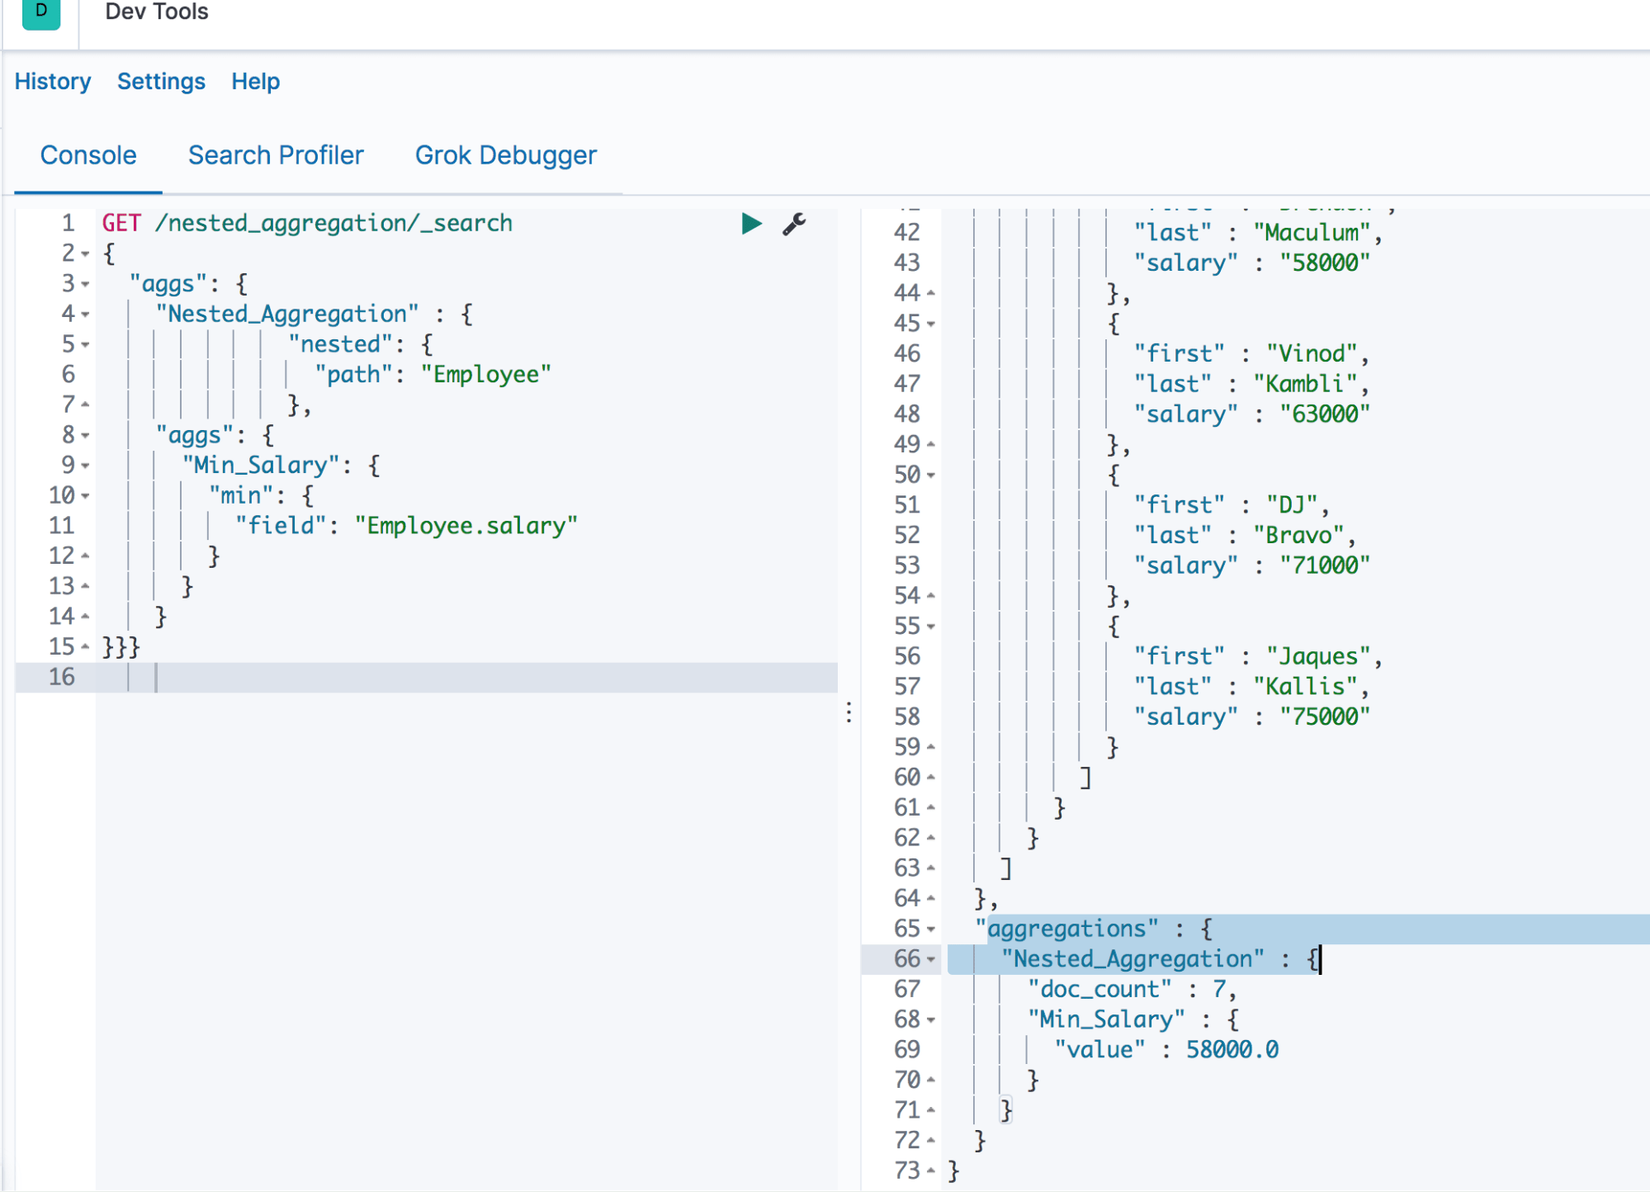Select the Console tab

[x=88, y=155]
